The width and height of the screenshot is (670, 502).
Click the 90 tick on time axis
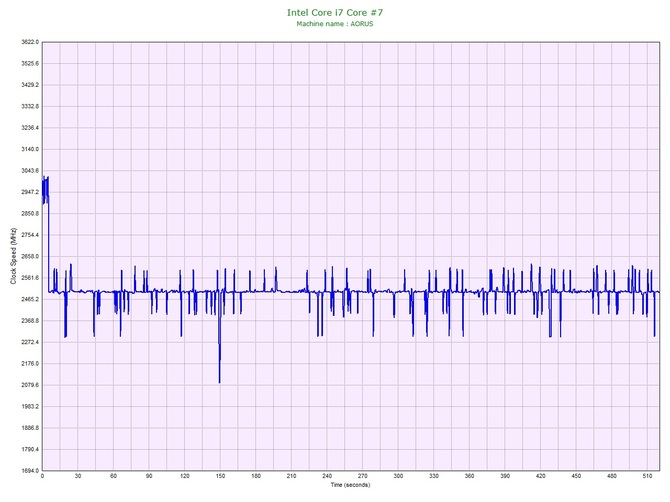[x=149, y=476]
